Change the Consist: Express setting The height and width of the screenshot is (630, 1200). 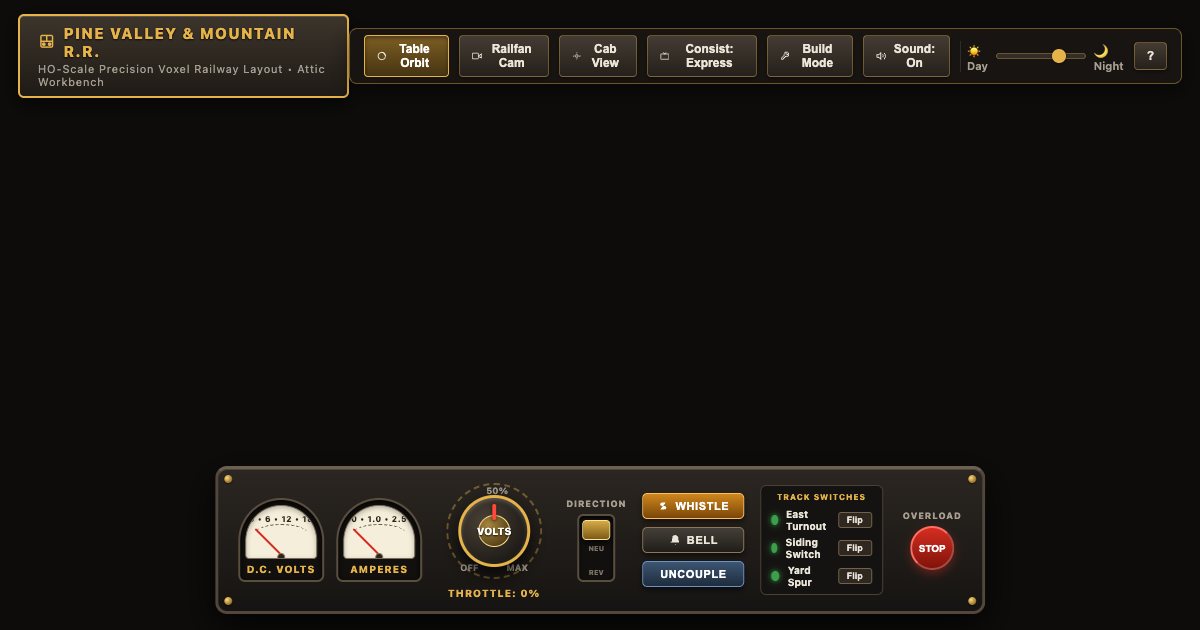coord(702,56)
